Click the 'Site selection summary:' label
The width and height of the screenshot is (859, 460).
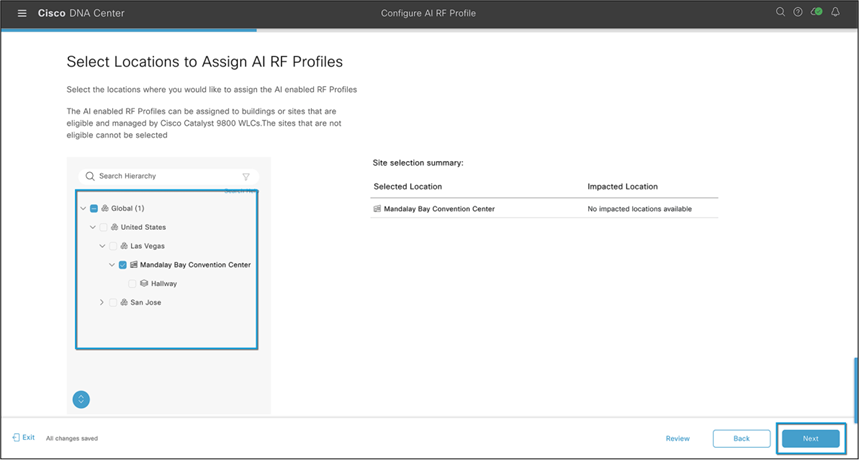pyautogui.click(x=418, y=163)
